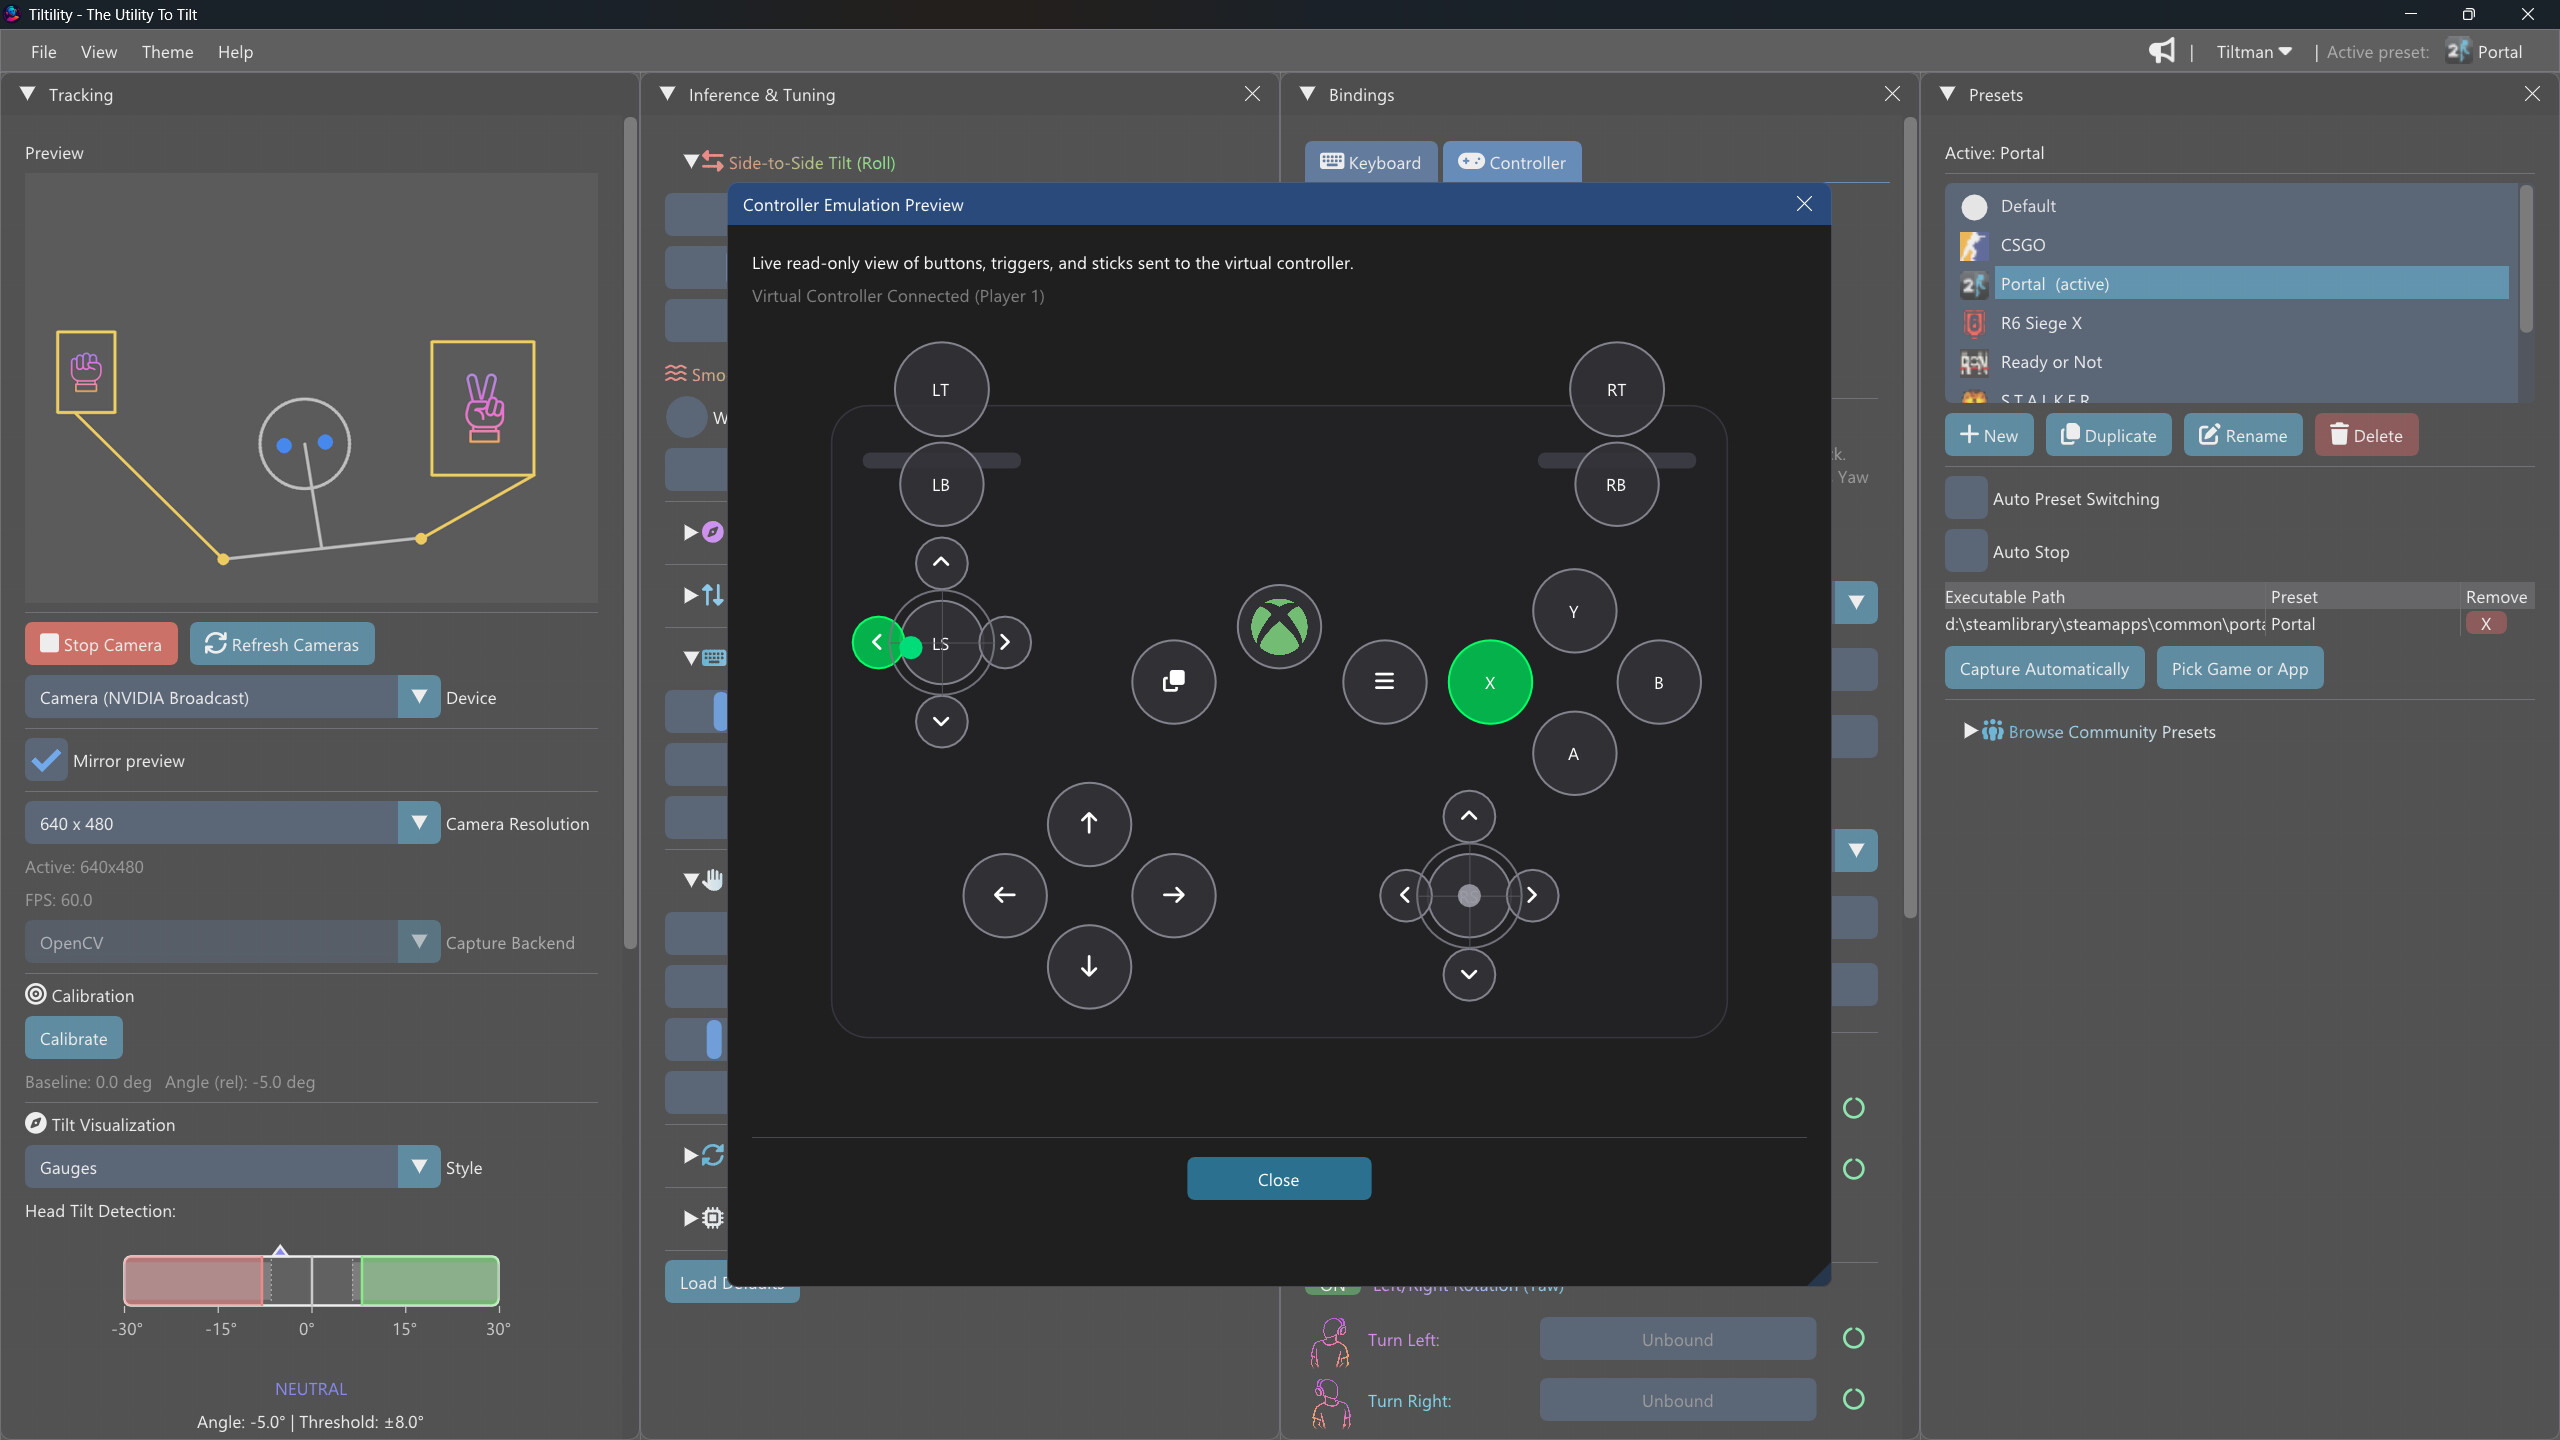Click the Stop Camera button

(x=101, y=644)
